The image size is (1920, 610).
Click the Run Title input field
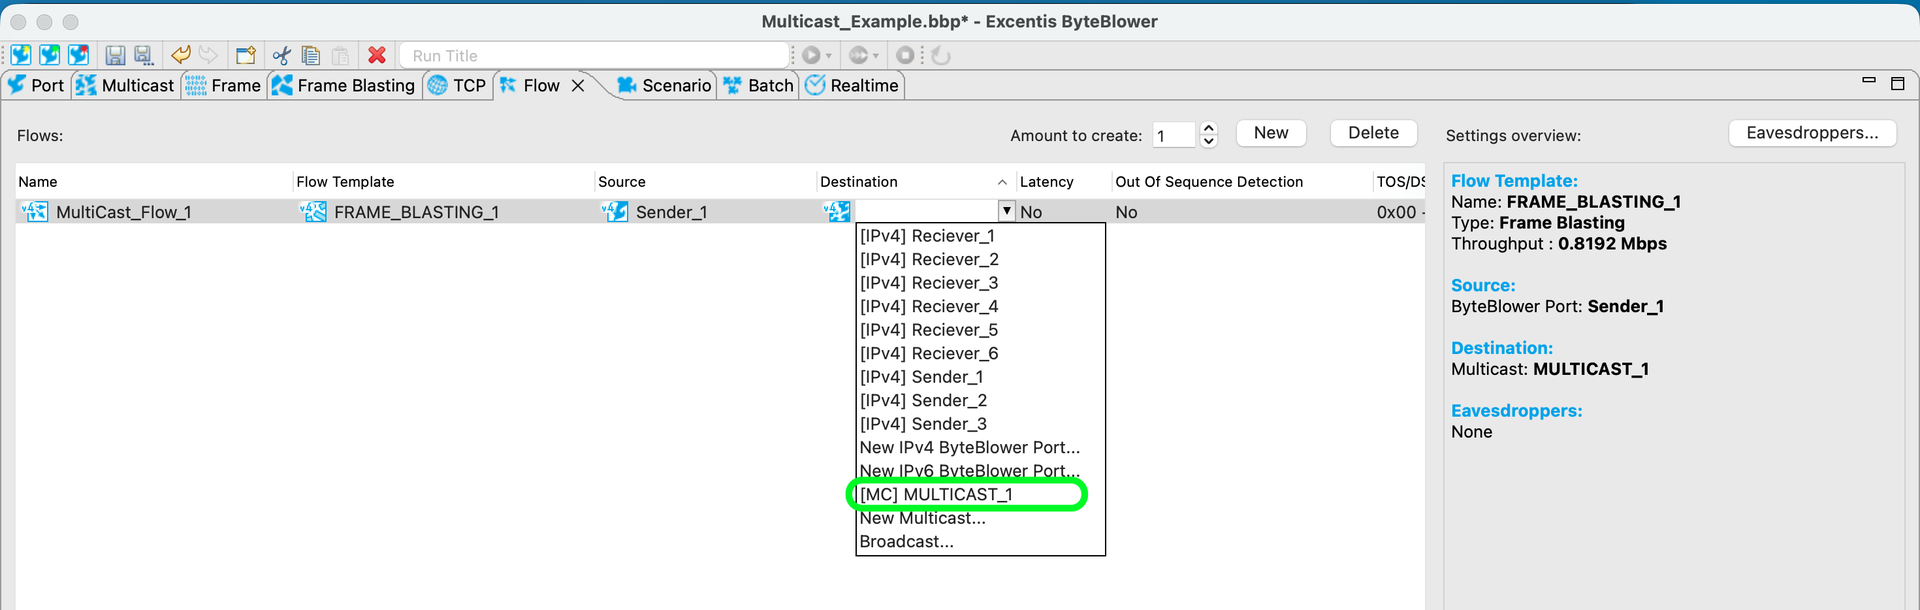tap(595, 56)
